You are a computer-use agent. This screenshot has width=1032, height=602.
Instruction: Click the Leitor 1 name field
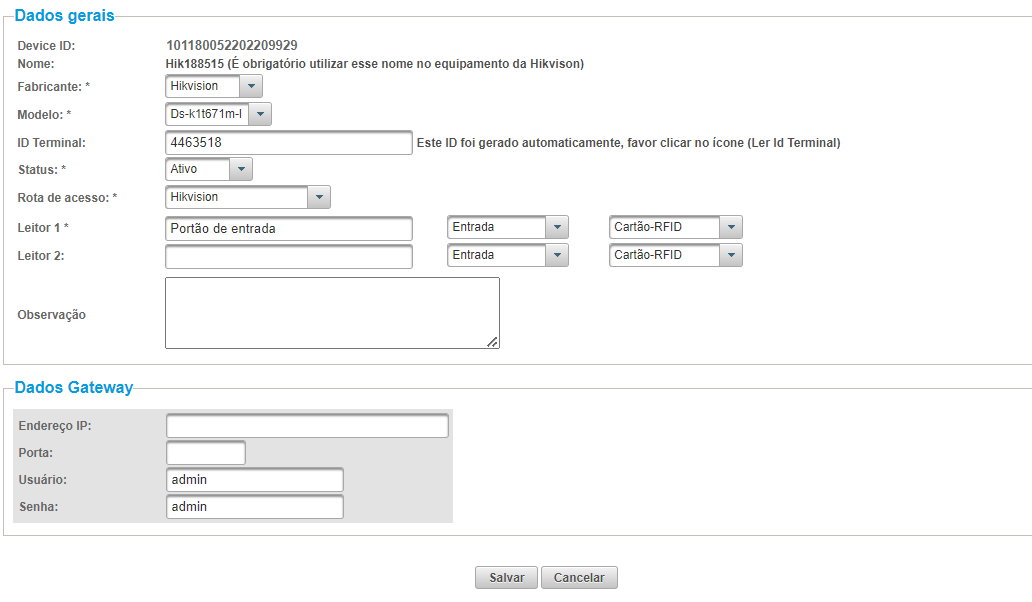pos(288,228)
